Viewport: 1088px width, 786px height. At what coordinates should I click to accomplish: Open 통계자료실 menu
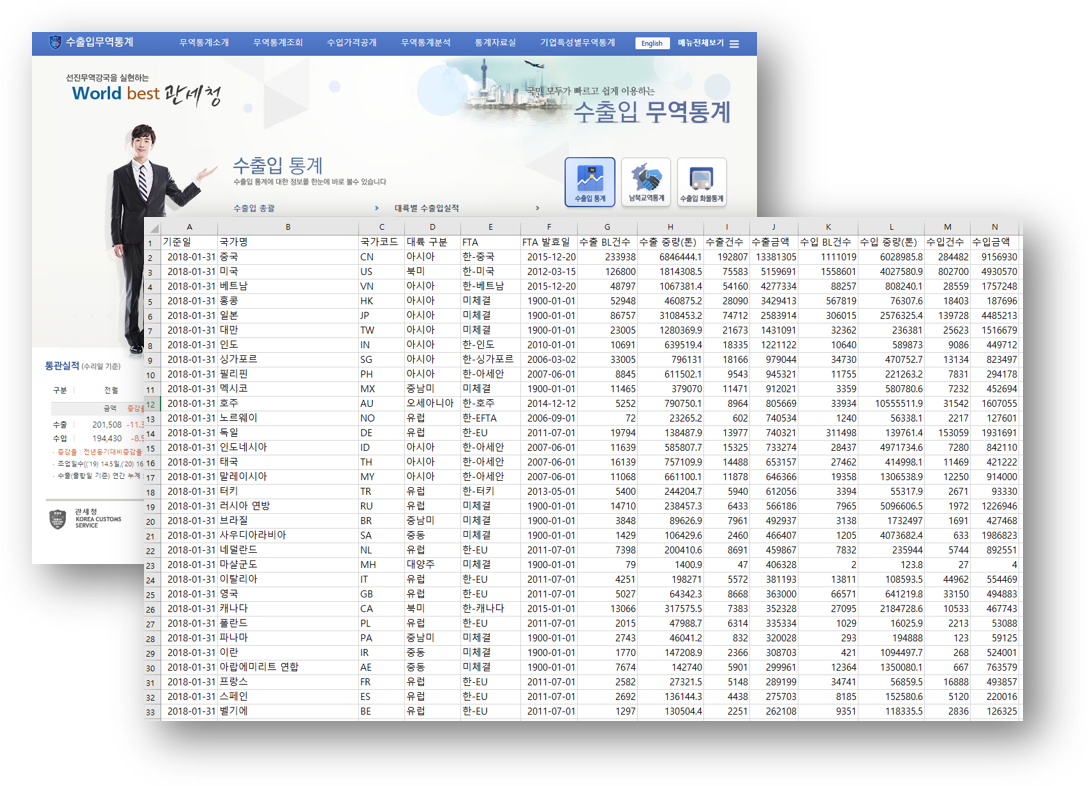(x=495, y=43)
